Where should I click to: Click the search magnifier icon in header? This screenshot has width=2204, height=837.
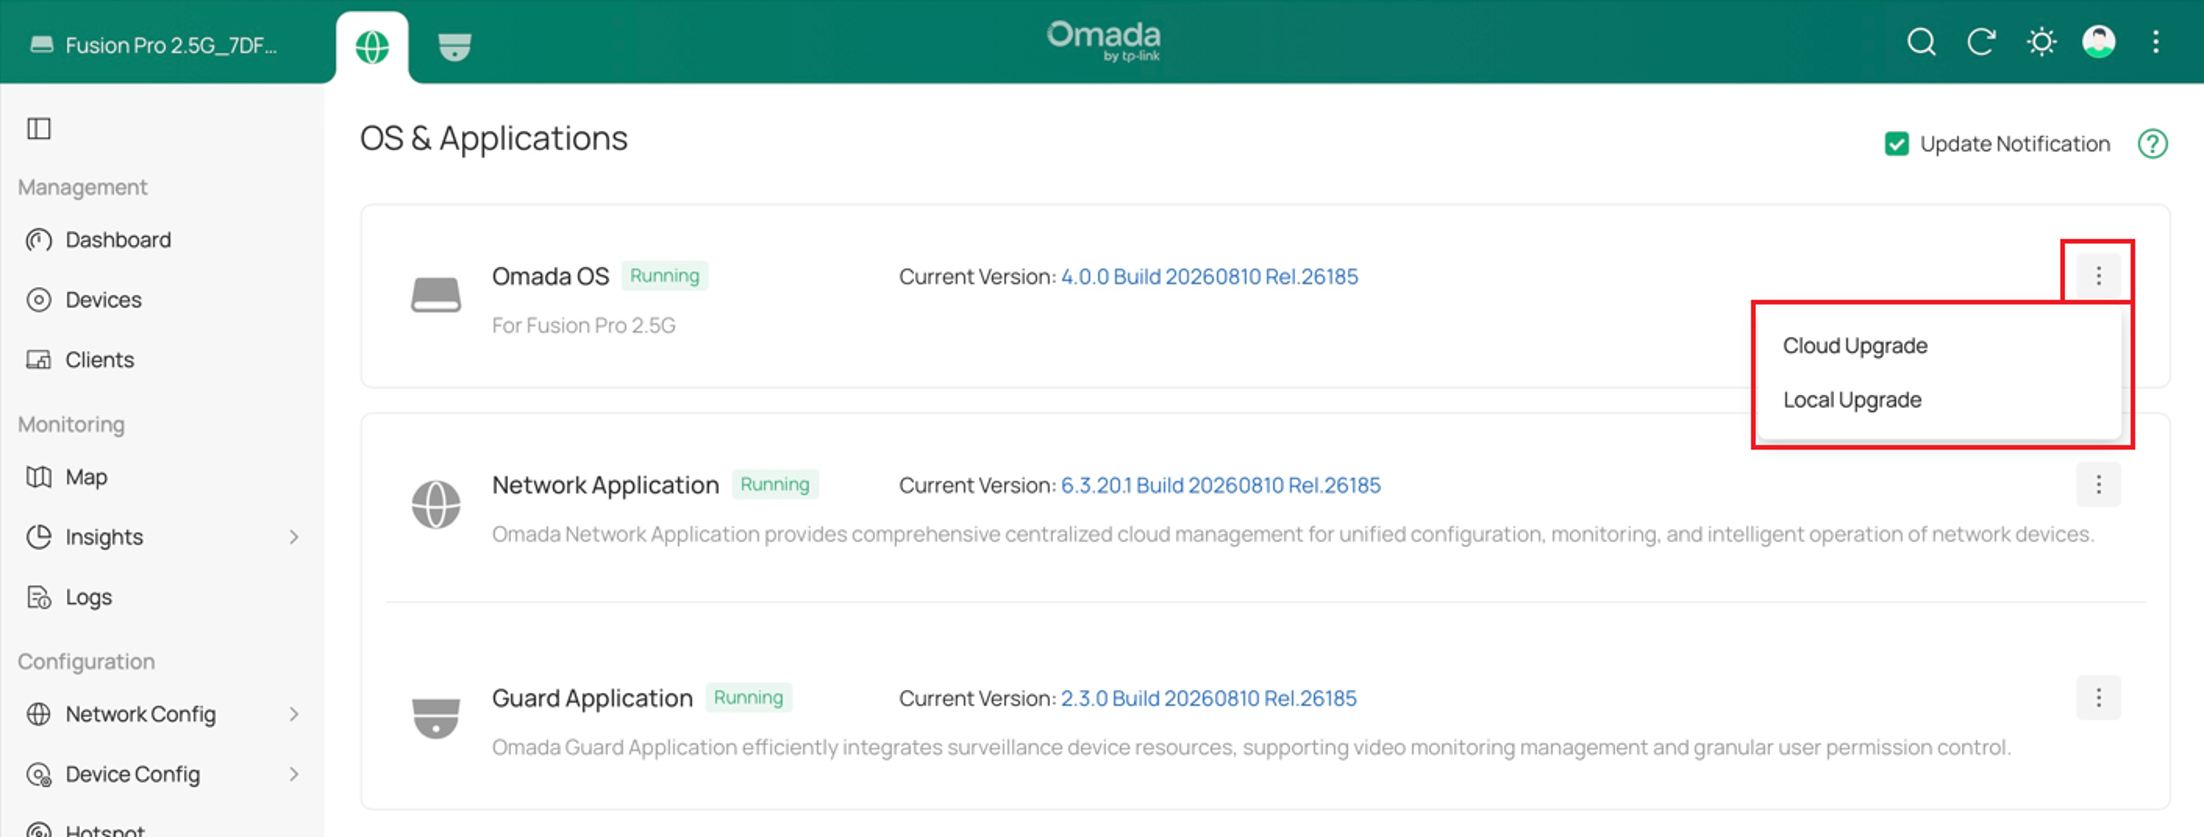pos(1921,42)
